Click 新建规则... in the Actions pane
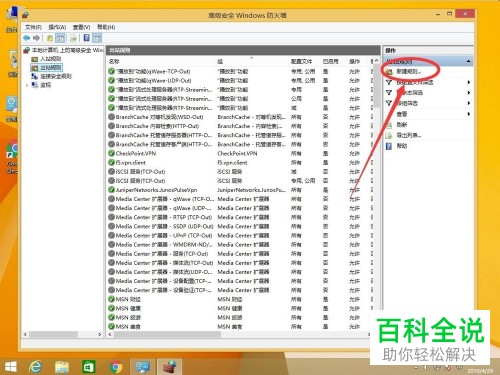Image resolution: width=500 pixels, height=375 pixels. 409,72
